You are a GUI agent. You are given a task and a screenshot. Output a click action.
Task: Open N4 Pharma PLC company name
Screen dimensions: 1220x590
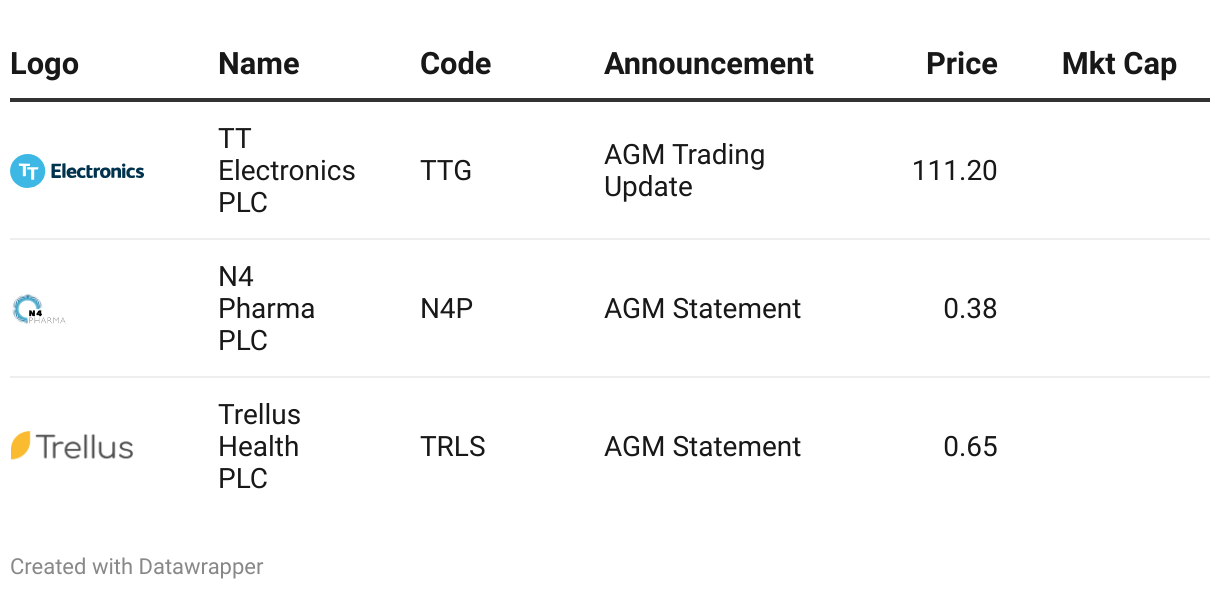(x=266, y=309)
